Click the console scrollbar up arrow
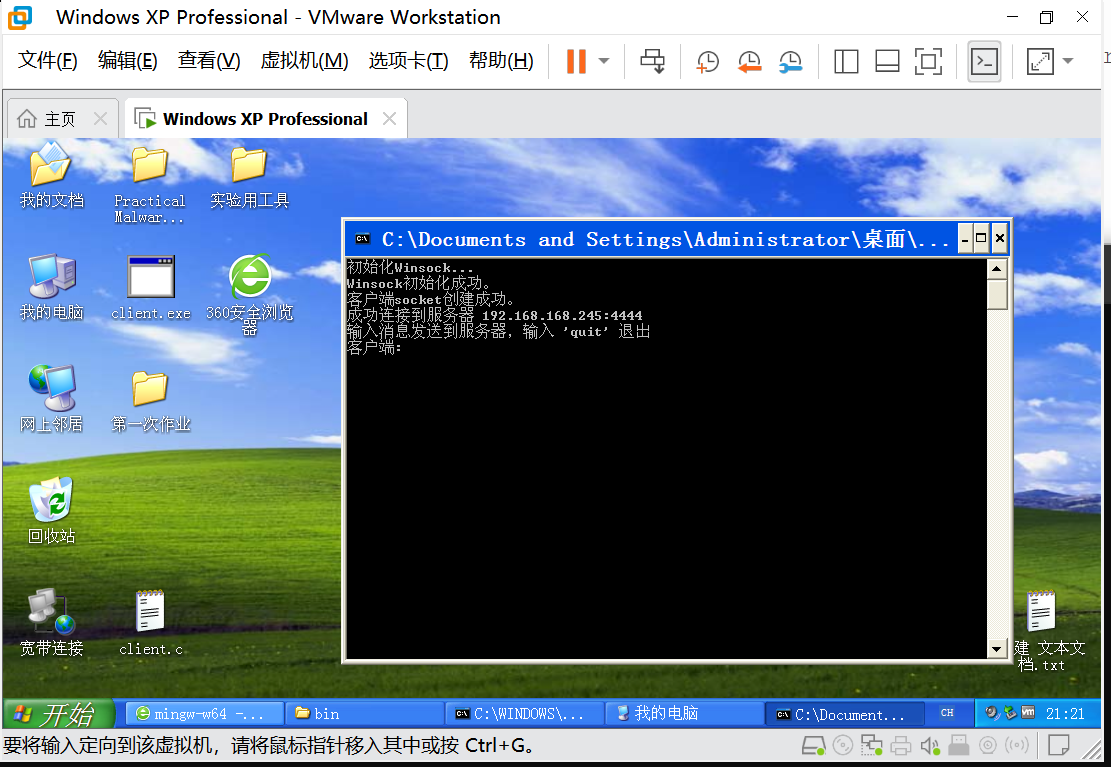 tap(997, 269)
